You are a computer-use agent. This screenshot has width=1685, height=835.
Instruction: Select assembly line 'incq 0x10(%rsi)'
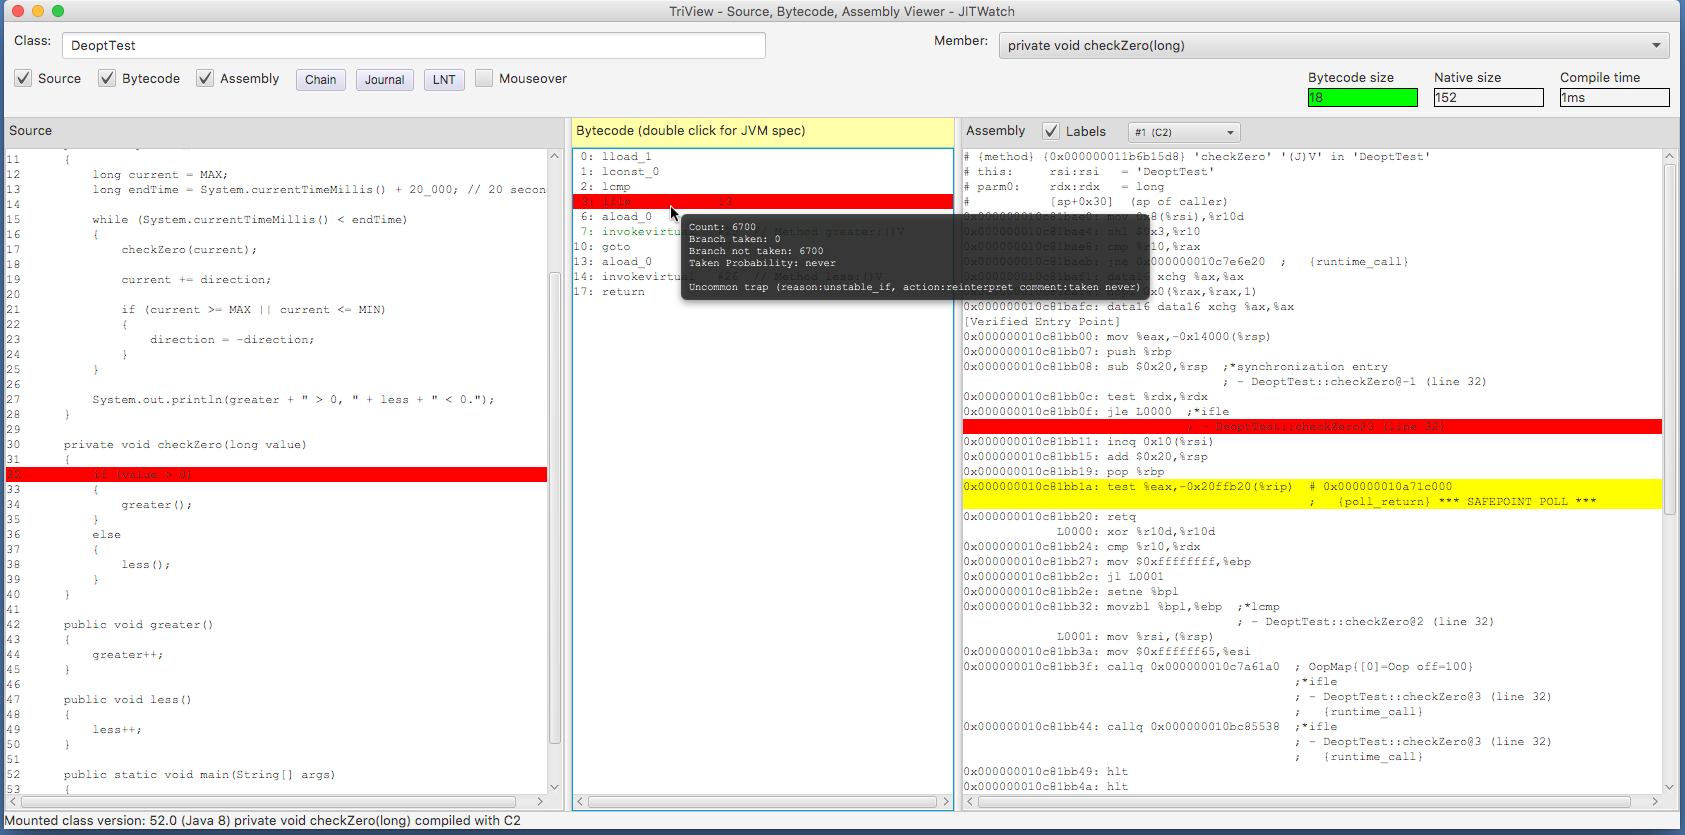pyautogui.click(x=1088, y=442)
